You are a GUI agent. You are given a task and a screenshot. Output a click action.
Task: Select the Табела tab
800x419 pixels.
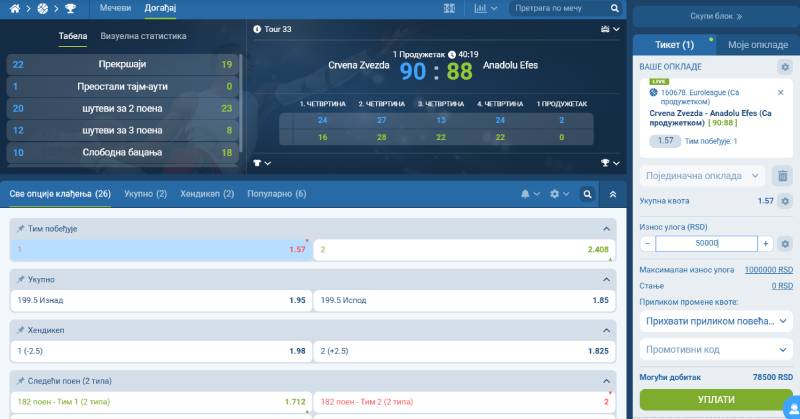(x=72, y=36)
